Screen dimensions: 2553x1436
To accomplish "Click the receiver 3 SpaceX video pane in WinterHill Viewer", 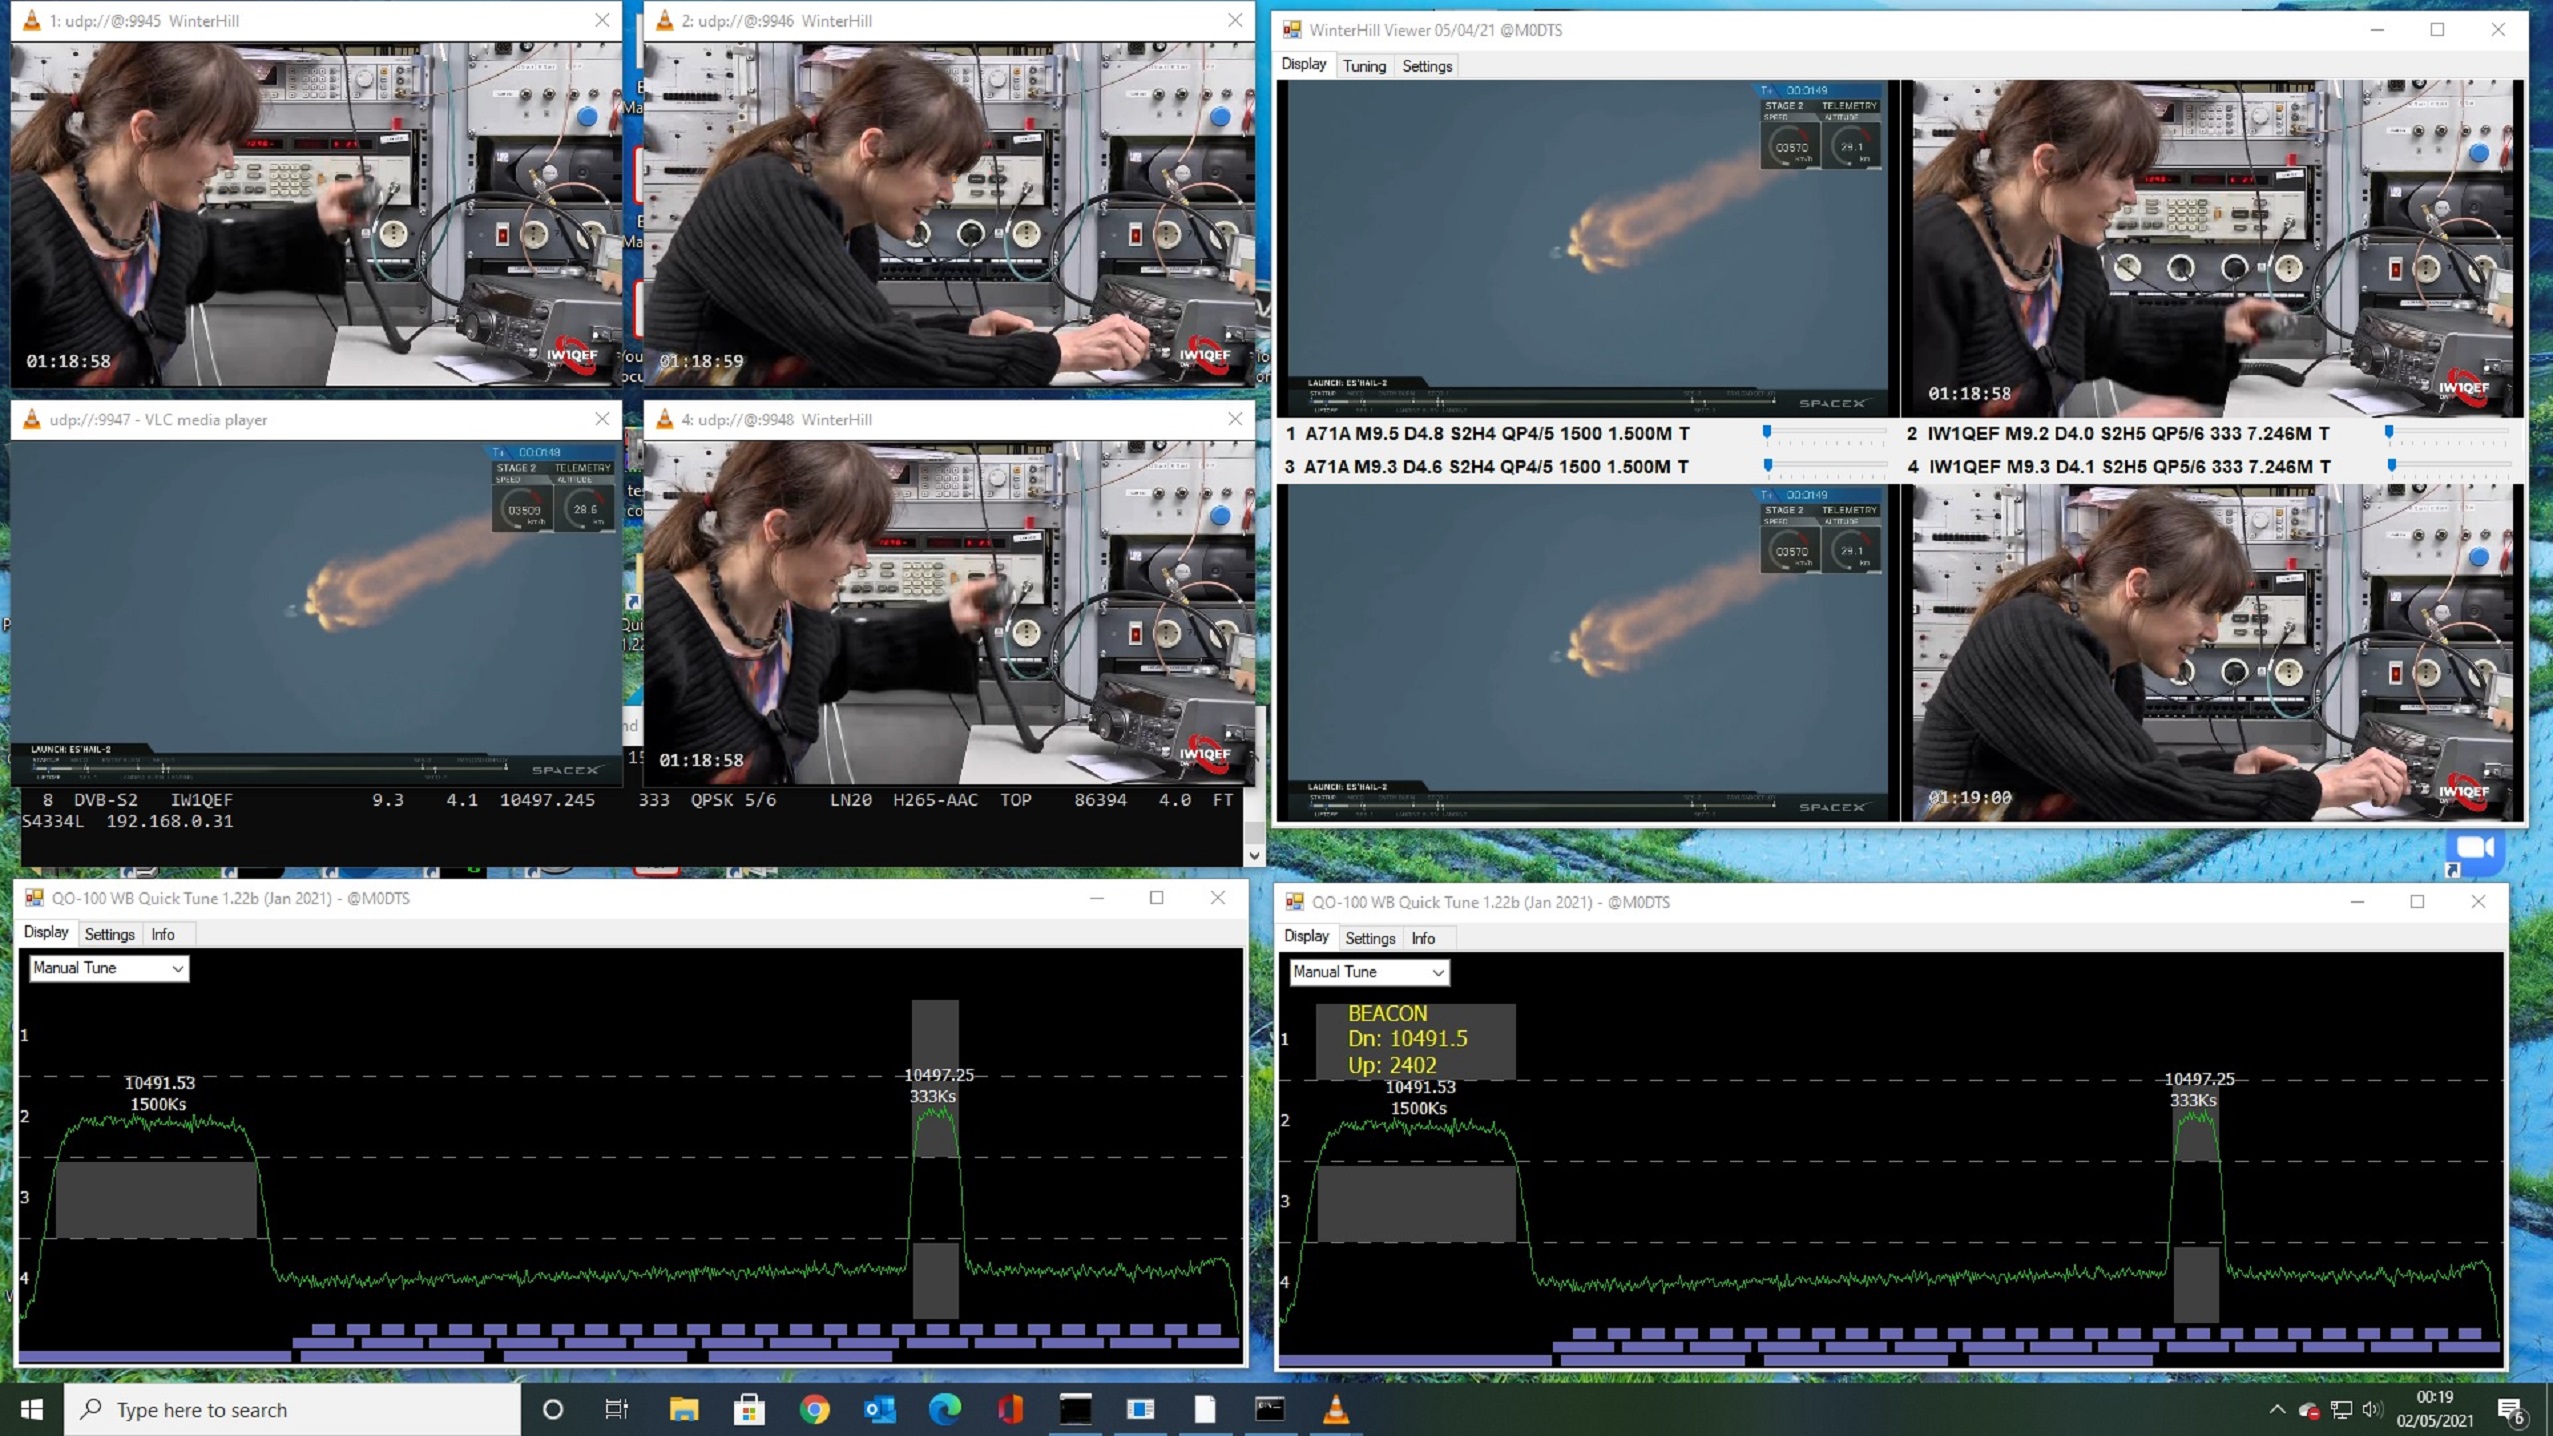I will click(1587, 653).
